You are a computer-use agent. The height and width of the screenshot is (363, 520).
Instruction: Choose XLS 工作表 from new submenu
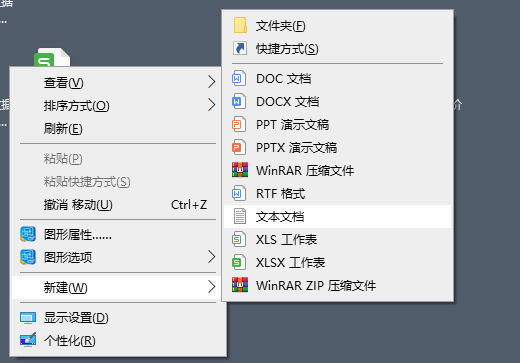pos(338,240)
